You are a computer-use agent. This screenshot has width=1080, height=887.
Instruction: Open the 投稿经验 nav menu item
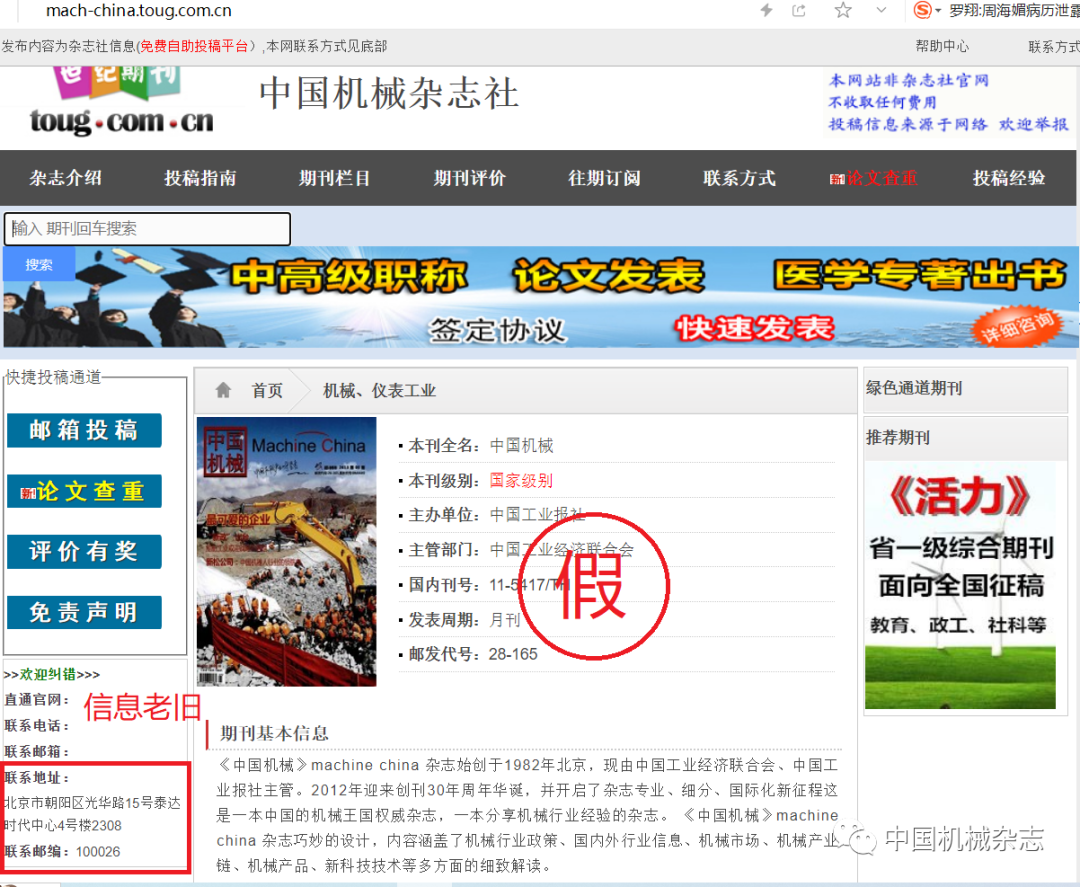click(x=1009, y=178)
